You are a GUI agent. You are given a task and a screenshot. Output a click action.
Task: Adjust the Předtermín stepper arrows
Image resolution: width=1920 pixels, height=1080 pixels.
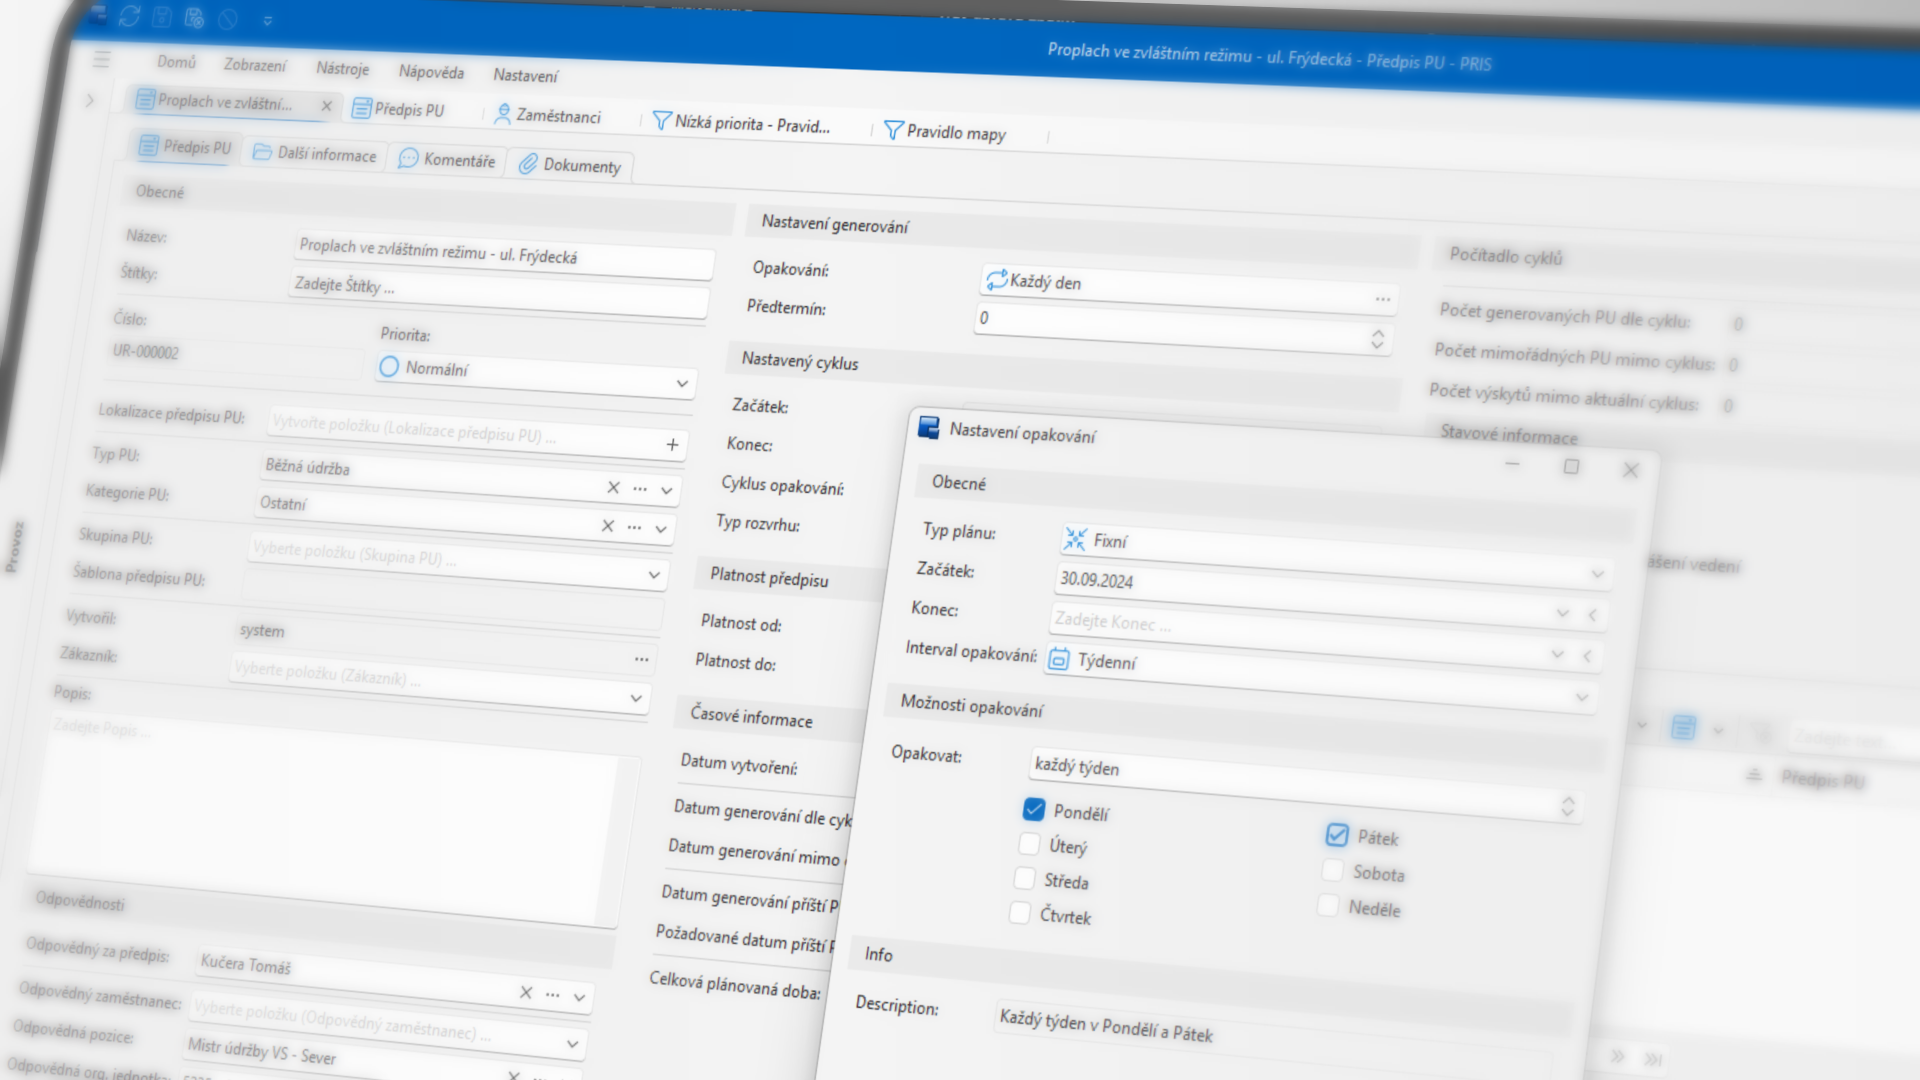click(x=1377, y=340)
